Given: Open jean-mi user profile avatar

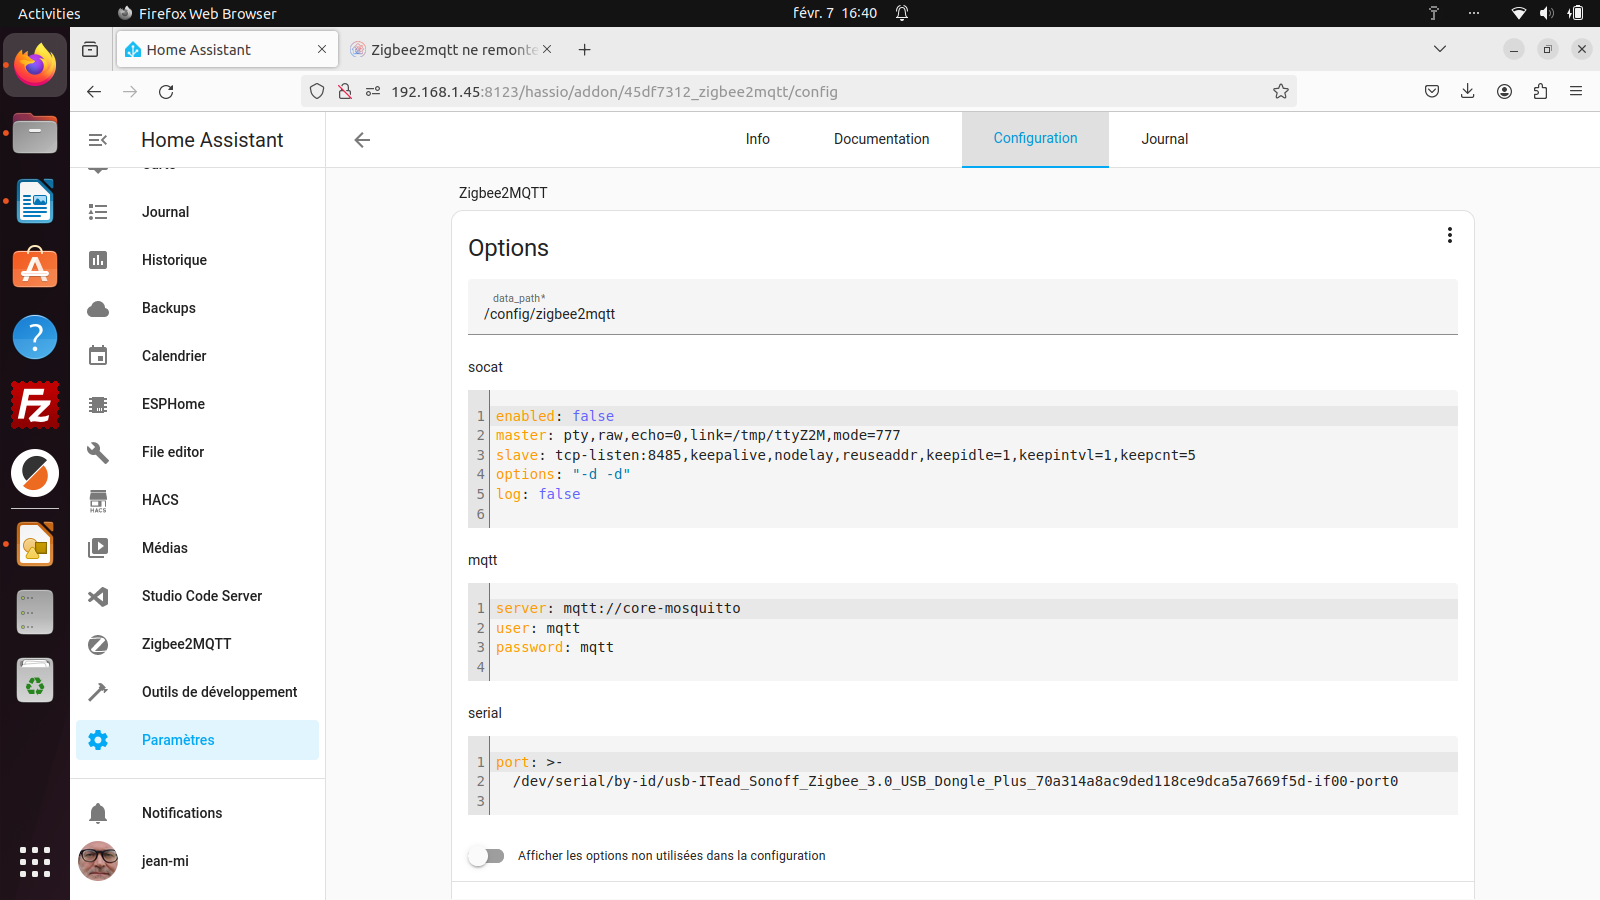Looking at the screenshot, I should tap(98, 861).
